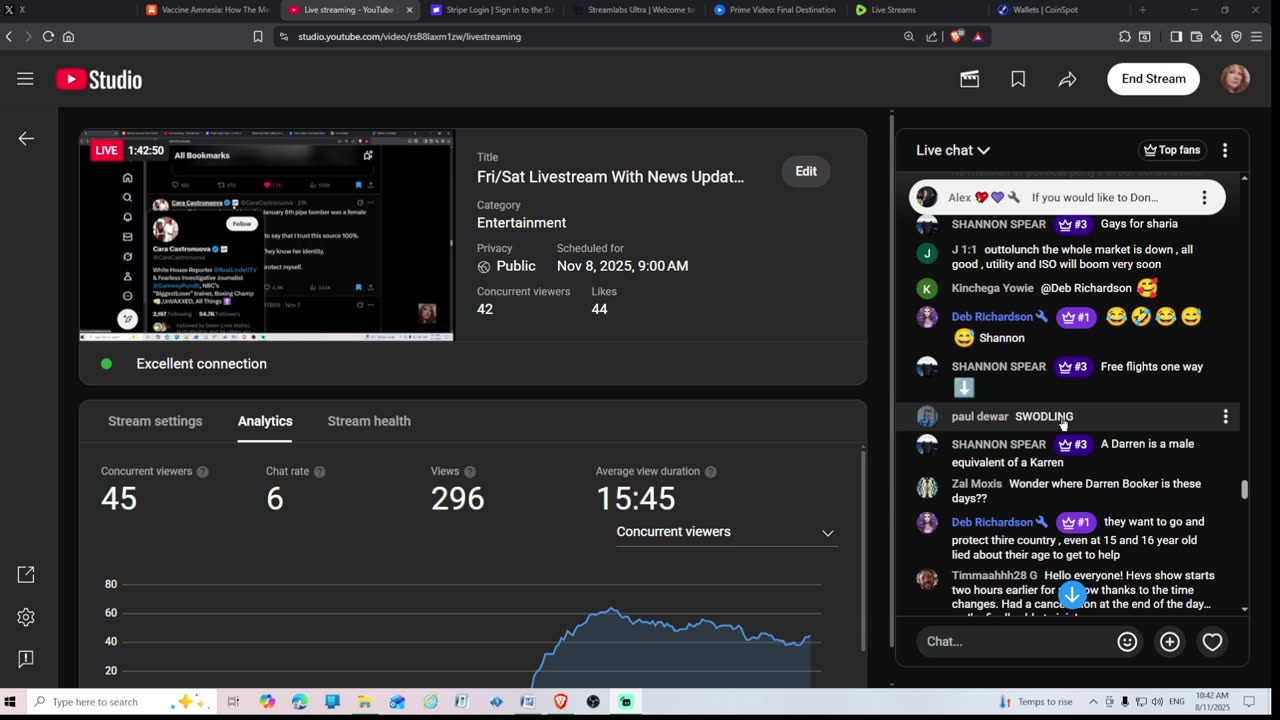The image size is (1280, 720).
Task: Open the notification center icon in taskbar
Action: point(1249,702)
